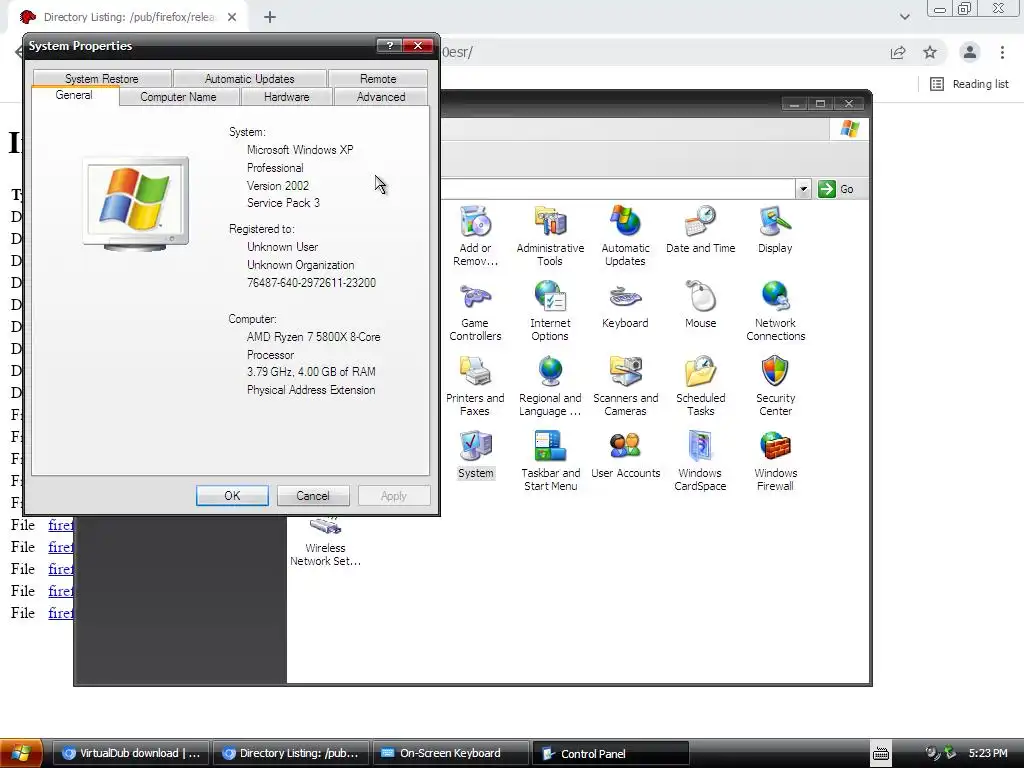Open Security Center shield icon
This screenshot has height=768, width=1024.
[x=775, y=386]
